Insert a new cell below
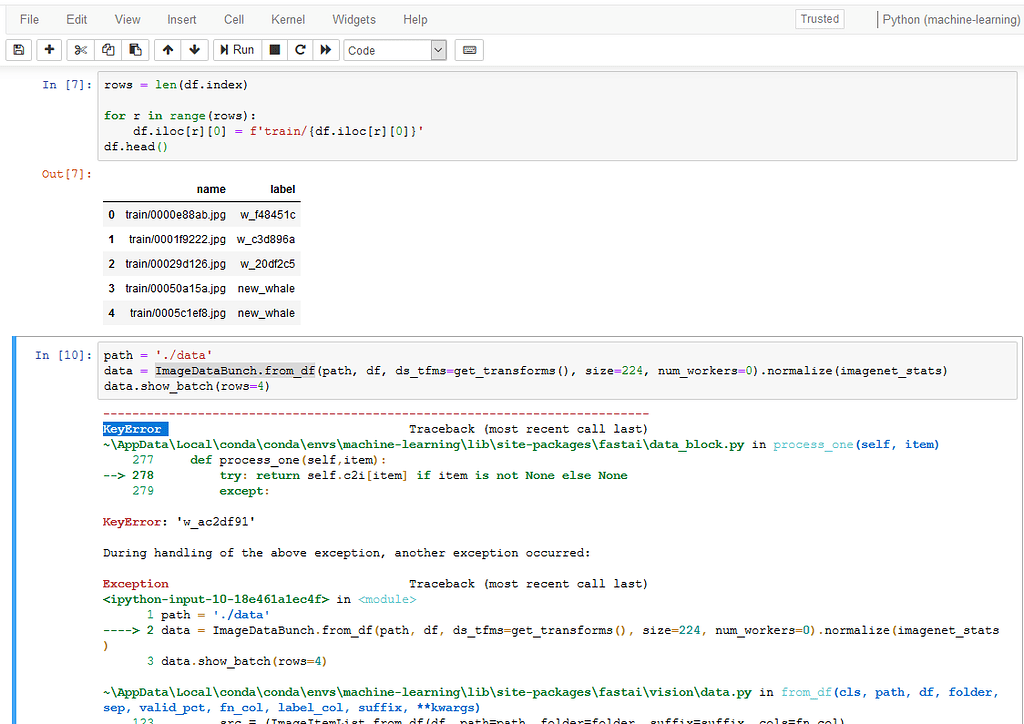The image size is (1024, 724). [x=48, y=50]
